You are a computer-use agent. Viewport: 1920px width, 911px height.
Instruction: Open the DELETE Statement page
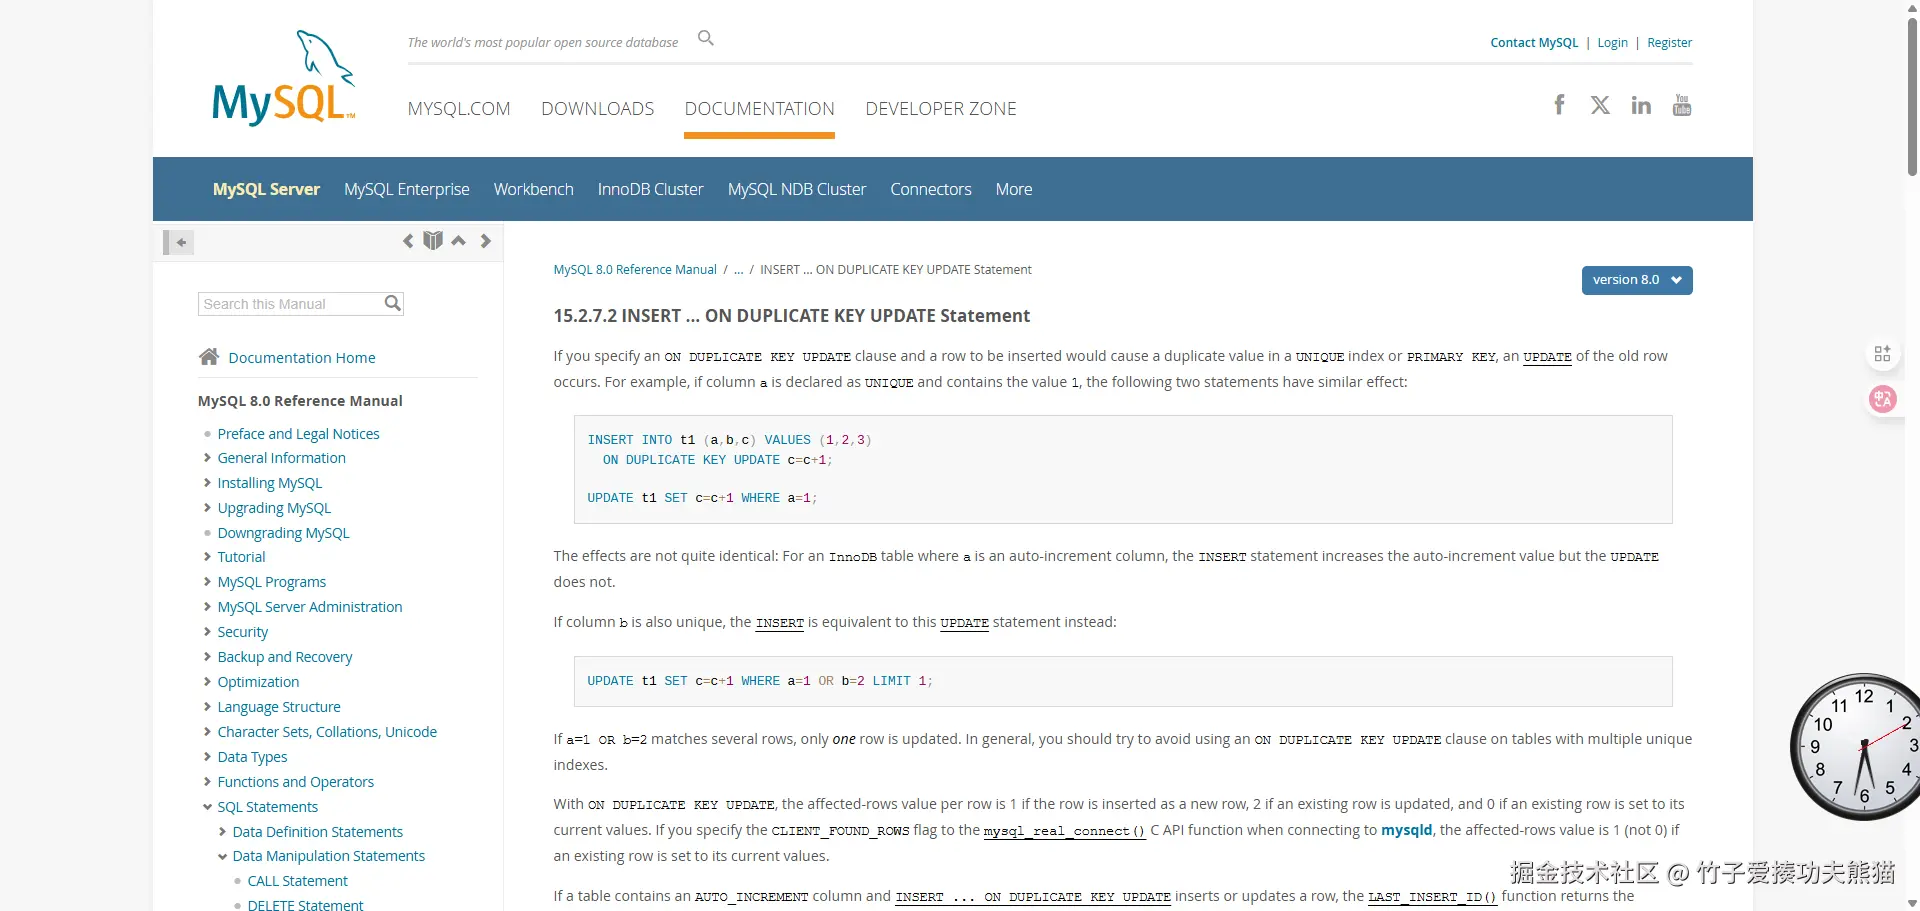click(306, 905)
